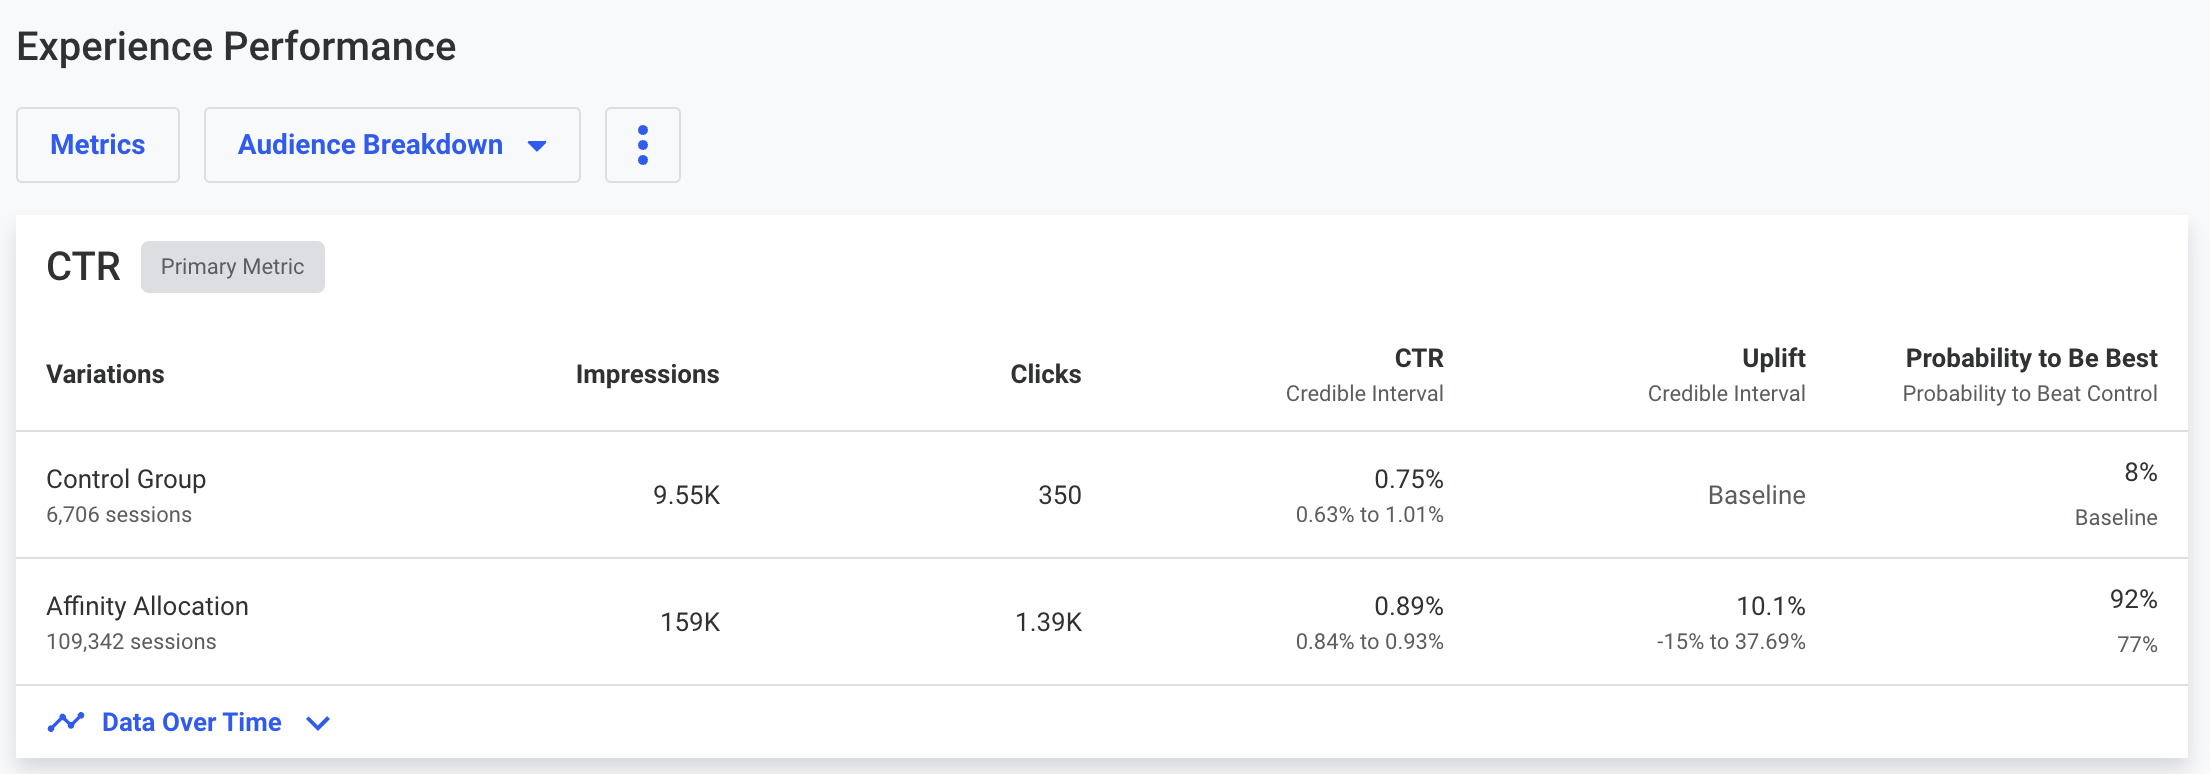2210x774 pixels.
Task: Open the three-dot overflow menu
Action: point(643,144)
